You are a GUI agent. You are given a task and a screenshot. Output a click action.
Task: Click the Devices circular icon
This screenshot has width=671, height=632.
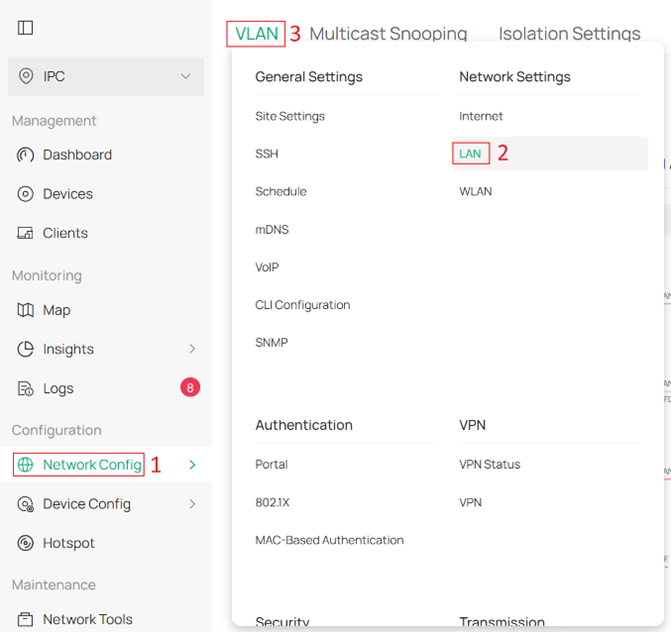pyautogui.click(x=25, y=194)
